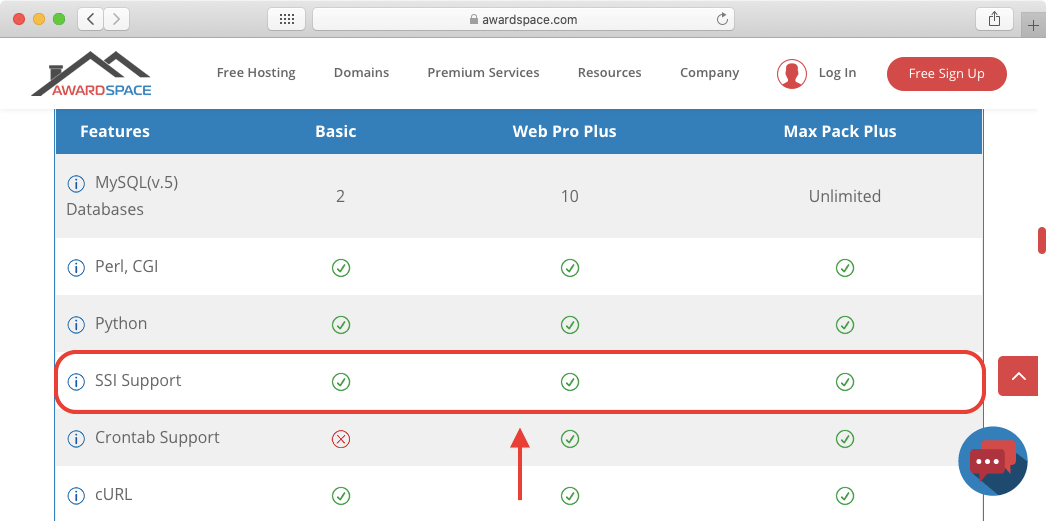Open the Domains nav item

361,73
